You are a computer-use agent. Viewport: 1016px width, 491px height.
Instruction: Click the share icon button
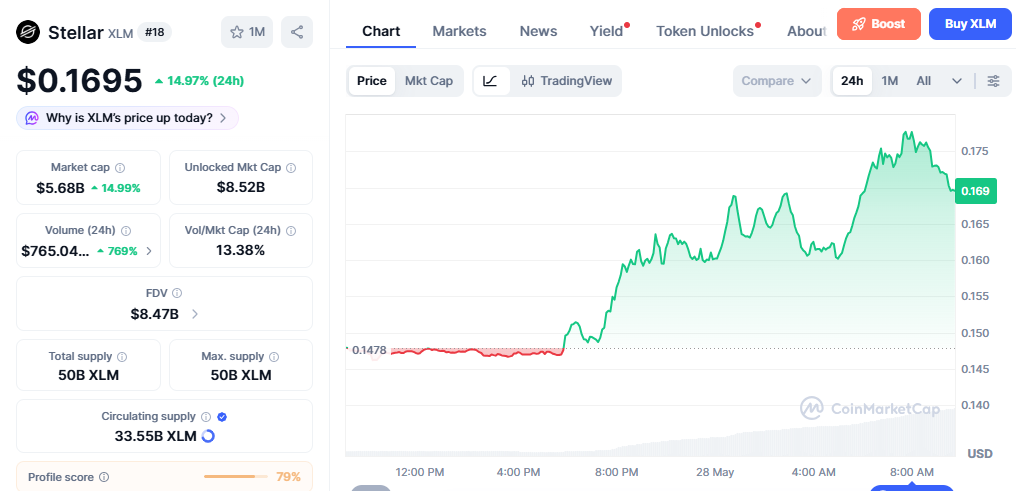(x=297, y=32)
